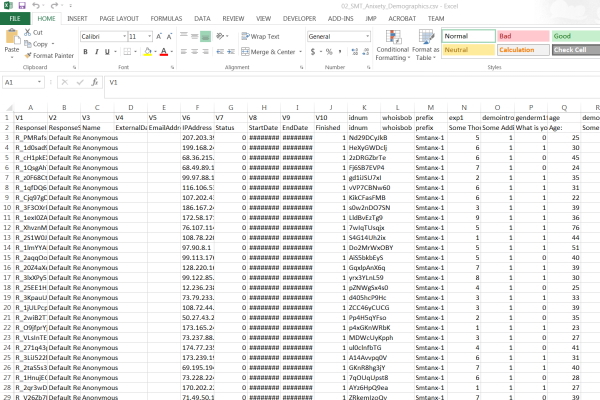This screenshot has width=600, height=400.
Task: Toggle Wrap Text on the selected cell
Action: [x=259, y=36]
